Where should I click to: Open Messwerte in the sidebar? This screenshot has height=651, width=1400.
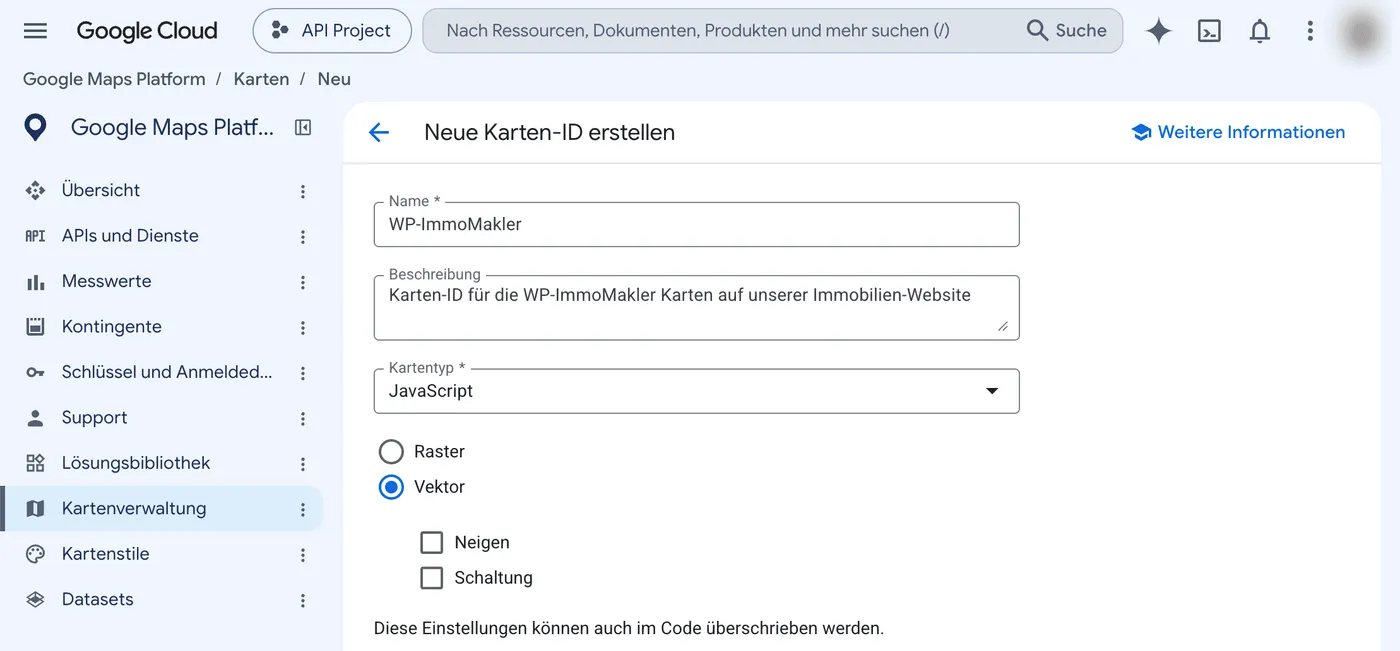click(107, 281)
